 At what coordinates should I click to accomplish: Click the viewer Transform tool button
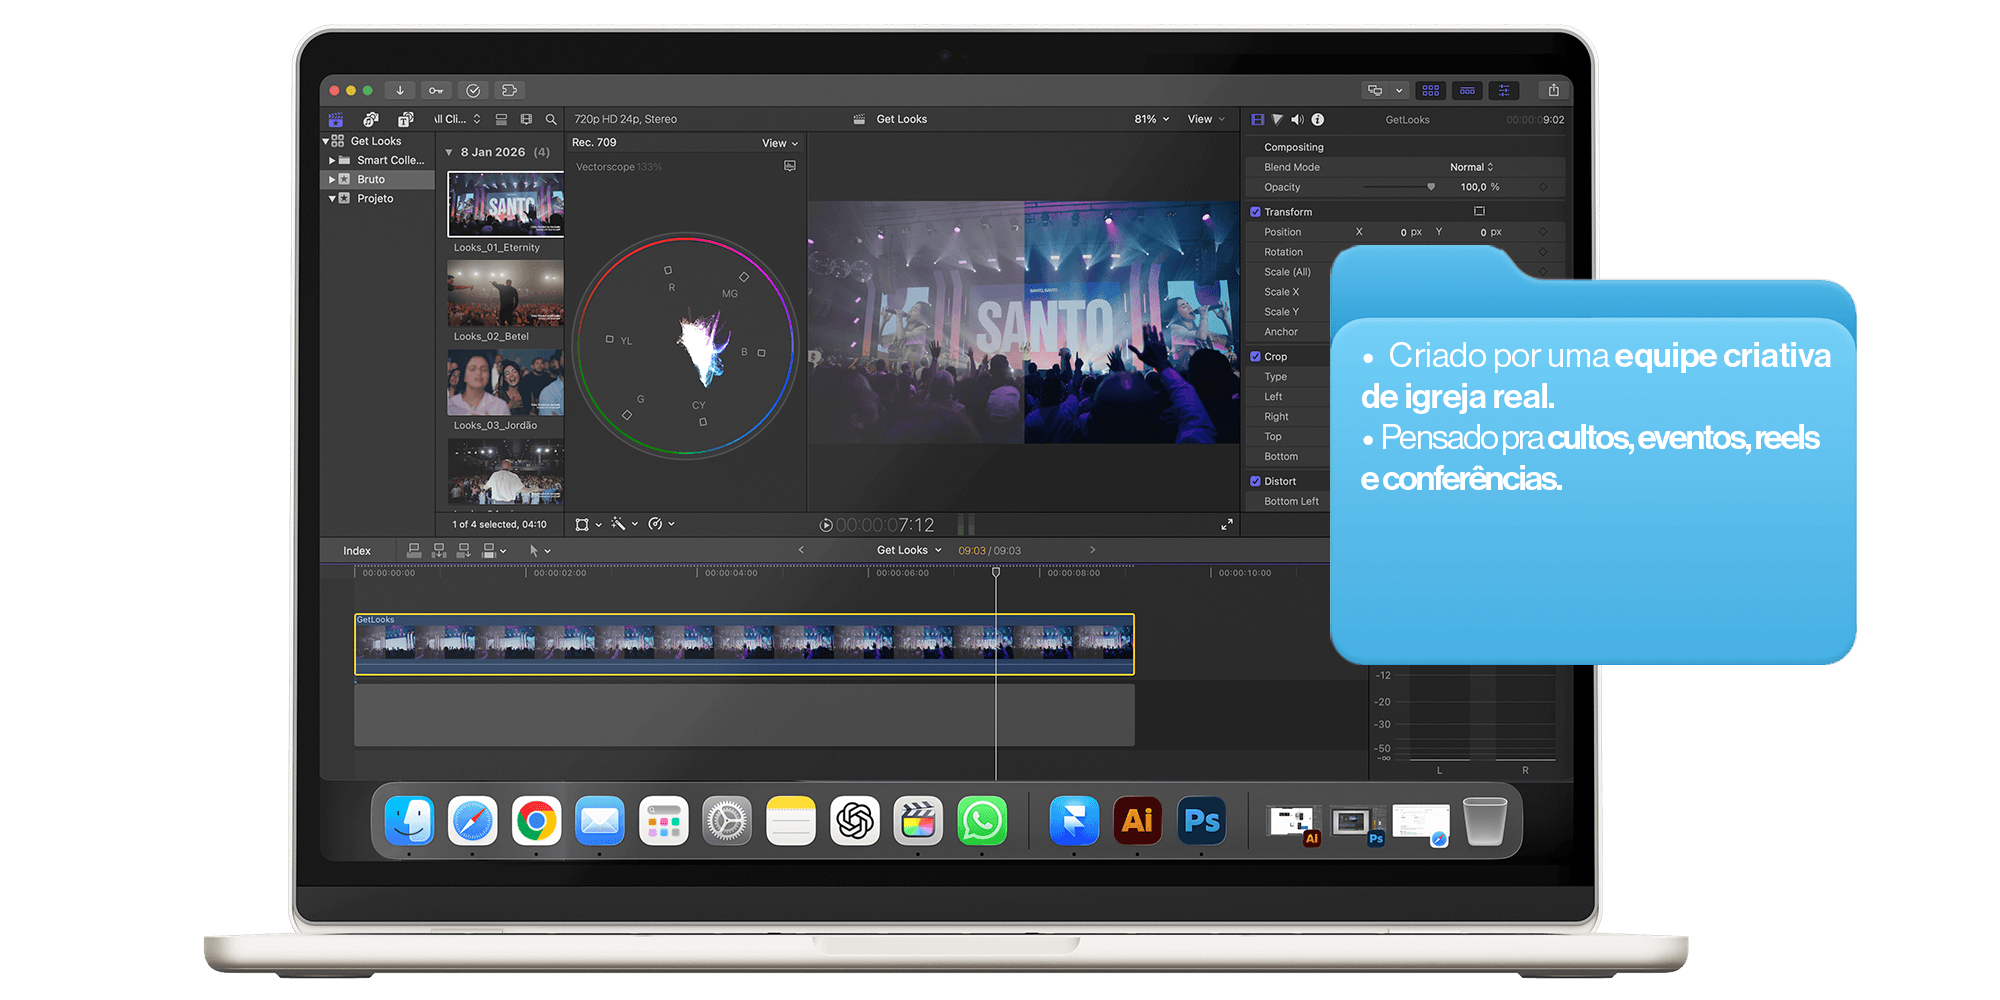[x=582, y=524]
